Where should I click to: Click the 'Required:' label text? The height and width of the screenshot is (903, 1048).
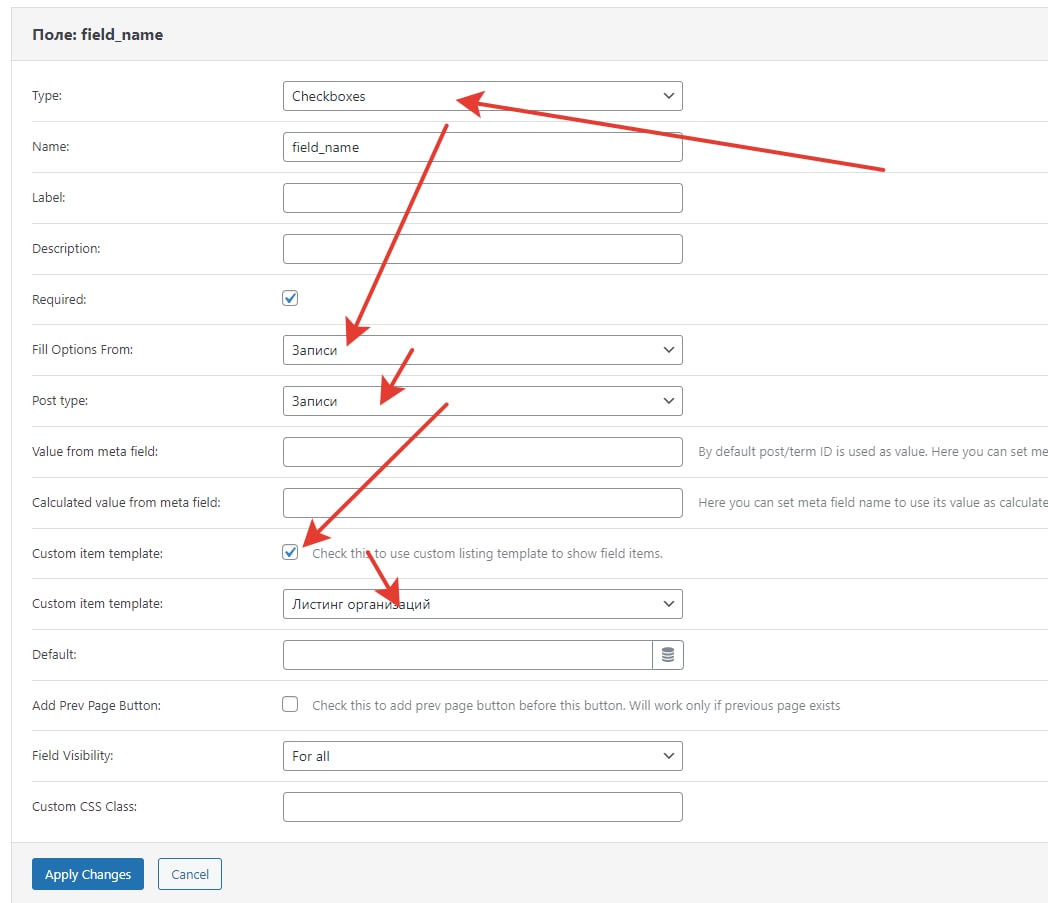pyautogui.click(x=59, y=299)
